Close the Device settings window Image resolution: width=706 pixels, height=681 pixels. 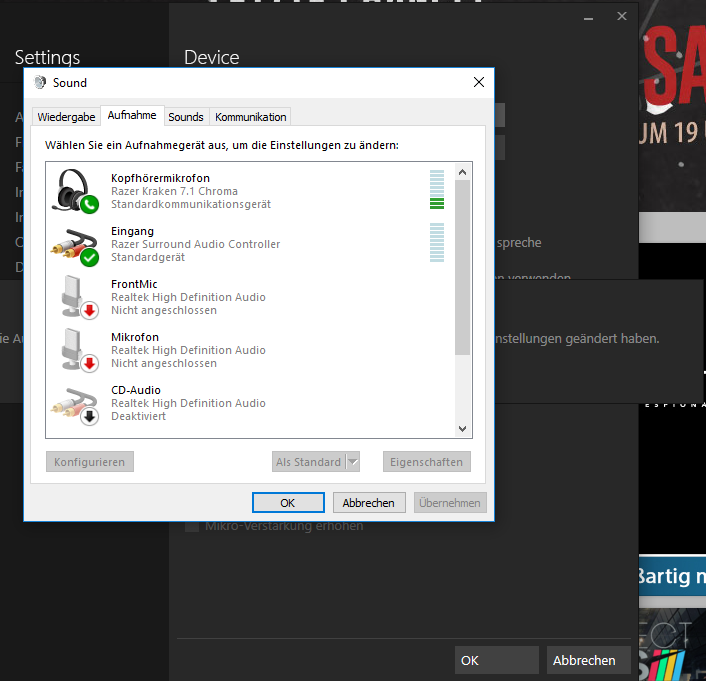tap(622, 16)
